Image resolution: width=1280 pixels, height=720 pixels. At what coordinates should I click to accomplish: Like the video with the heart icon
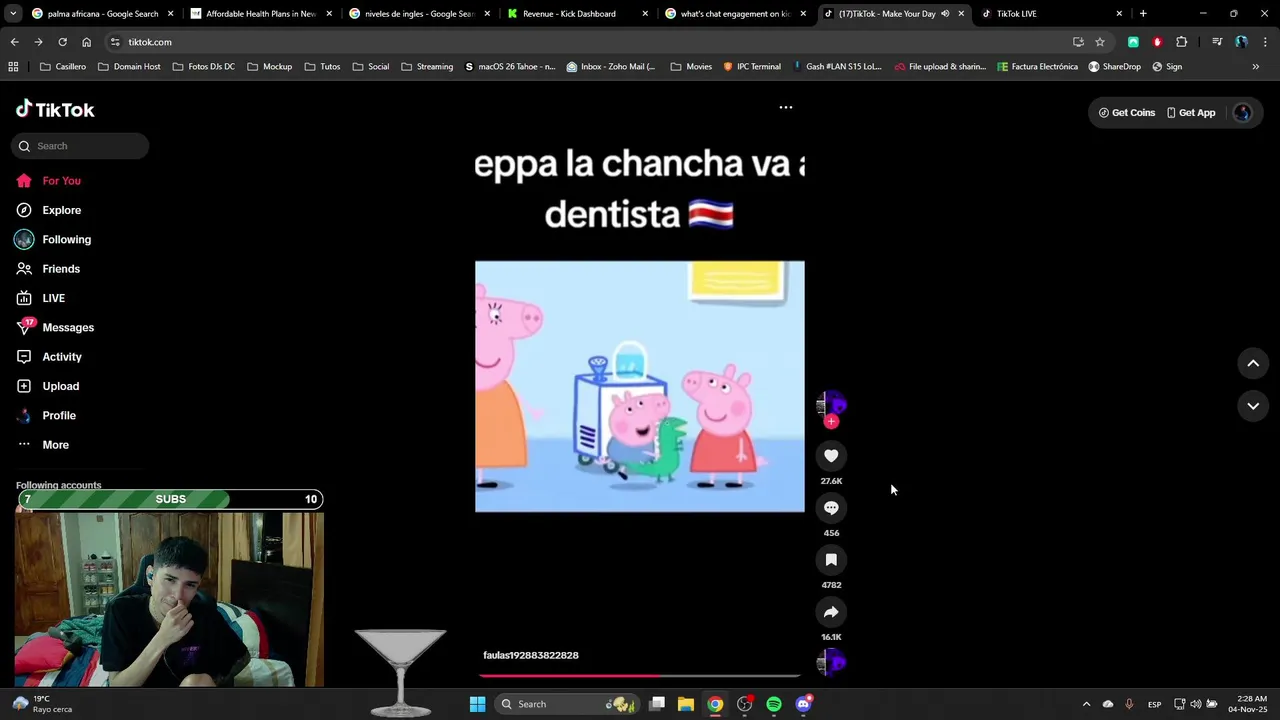[x=831, y=456]
